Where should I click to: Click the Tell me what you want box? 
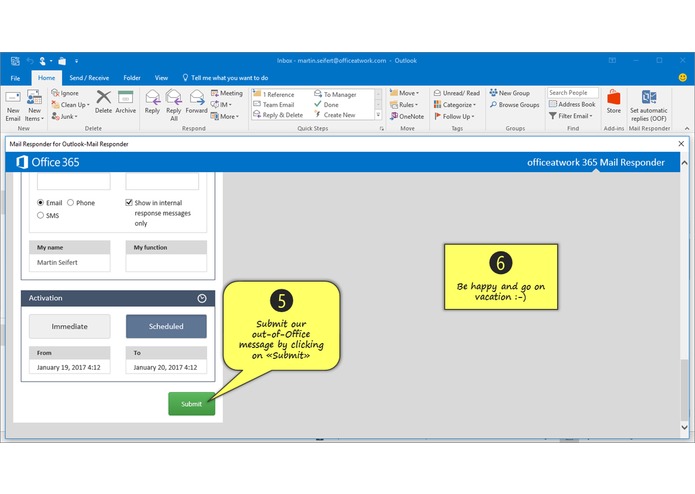(x=225, y=78)
